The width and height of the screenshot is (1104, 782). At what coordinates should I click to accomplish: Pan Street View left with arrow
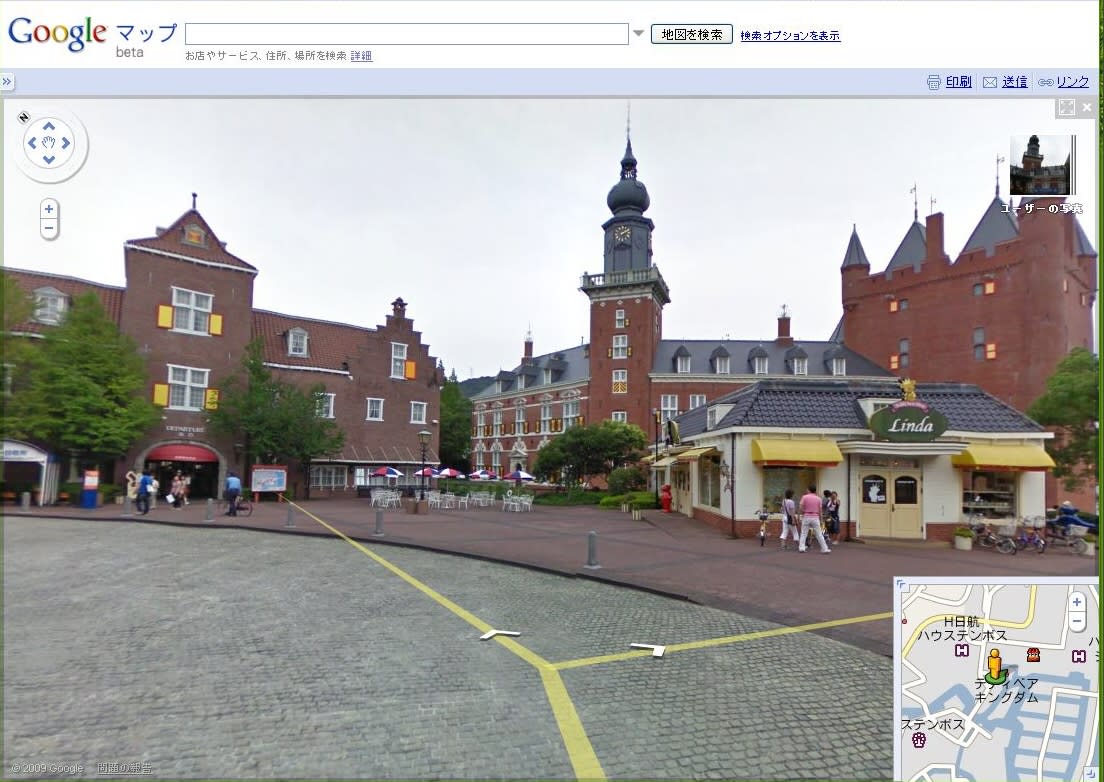tap(32, 143)
